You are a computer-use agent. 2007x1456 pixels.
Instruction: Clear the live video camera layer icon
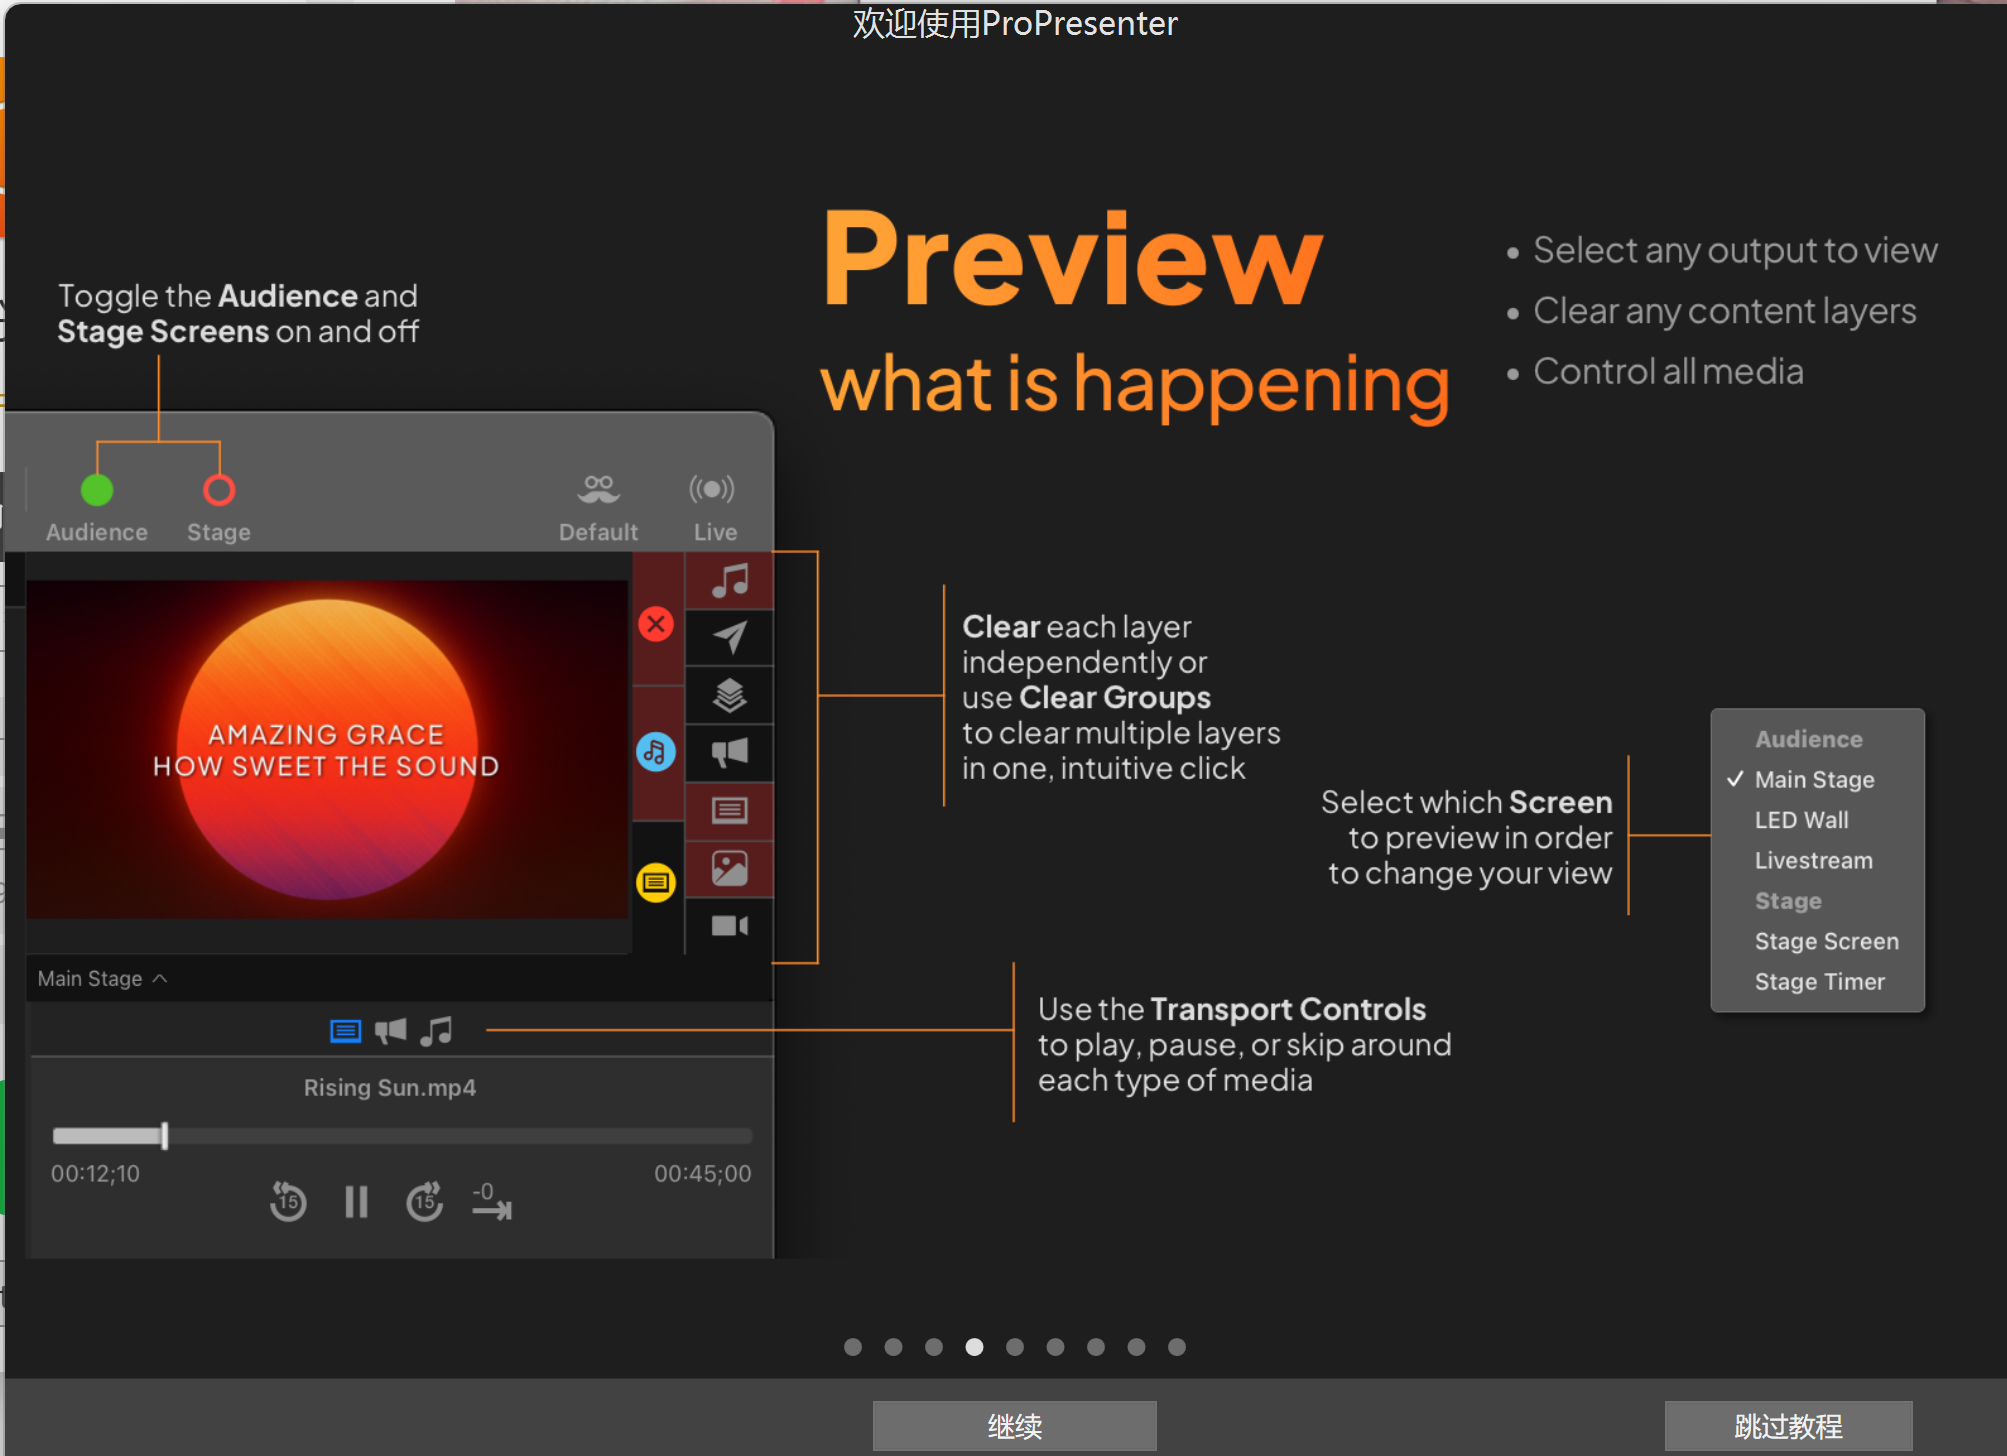(730, 926)
